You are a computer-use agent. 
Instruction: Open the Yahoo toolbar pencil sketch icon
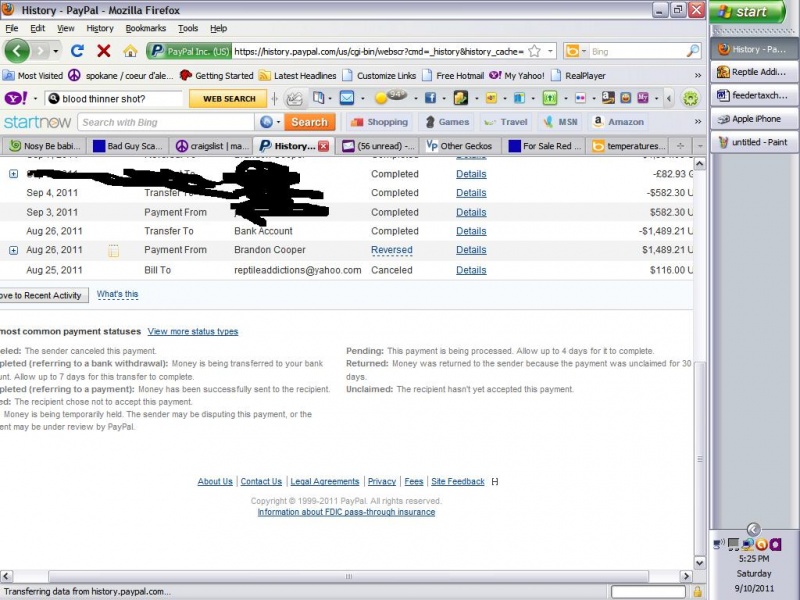294,98
